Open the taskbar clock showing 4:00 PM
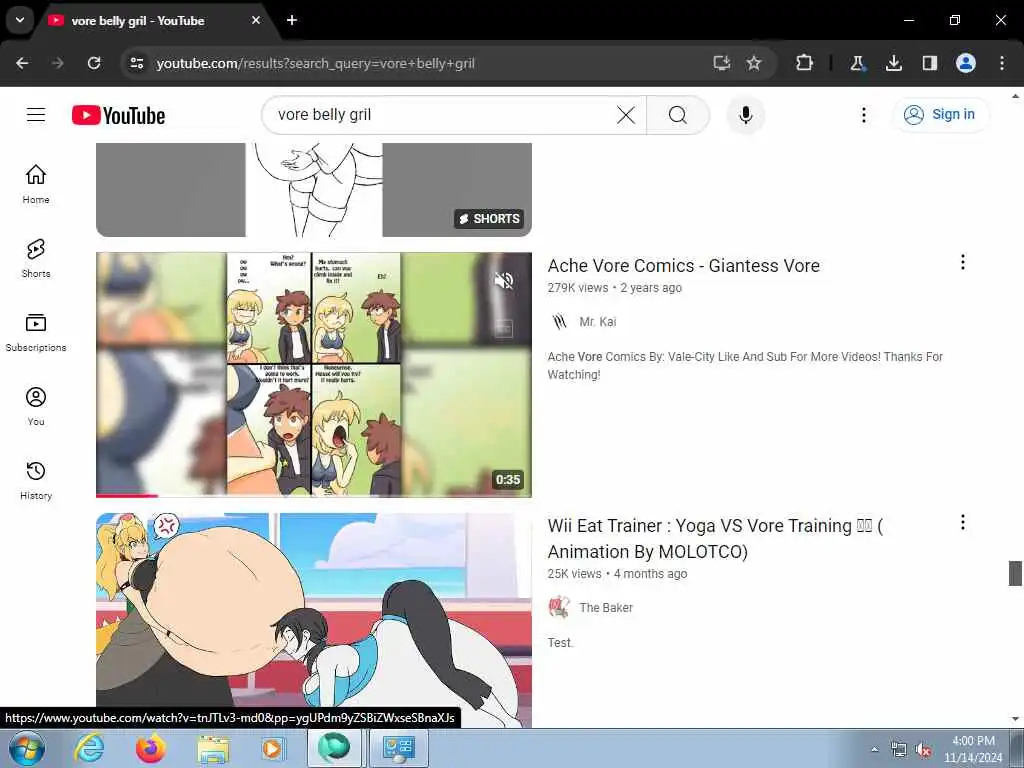The image size is (1024, 768). [973, 749]
